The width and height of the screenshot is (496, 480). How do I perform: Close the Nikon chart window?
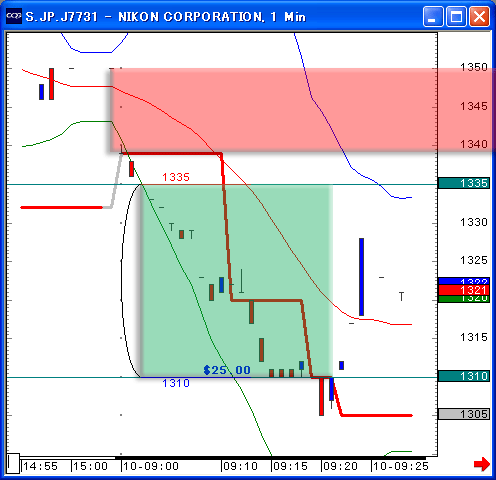tap(479, 16)
